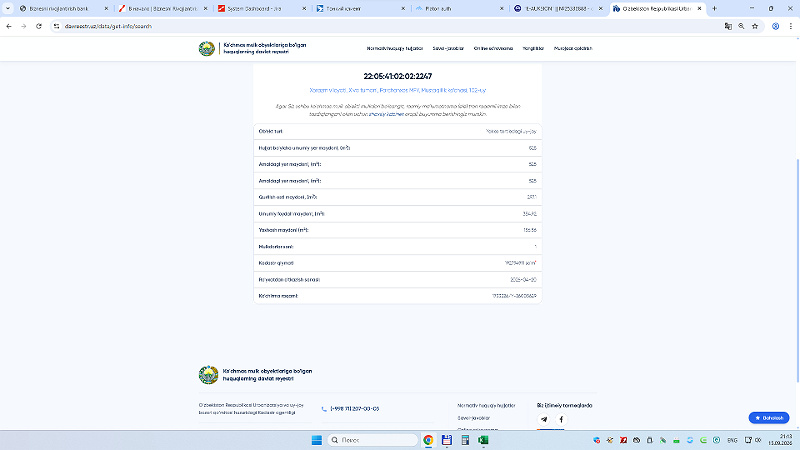Click the Umumiy foydali maydoni row
The width and height of the screenshot is (800, 450).
click(x=397, y=214)
